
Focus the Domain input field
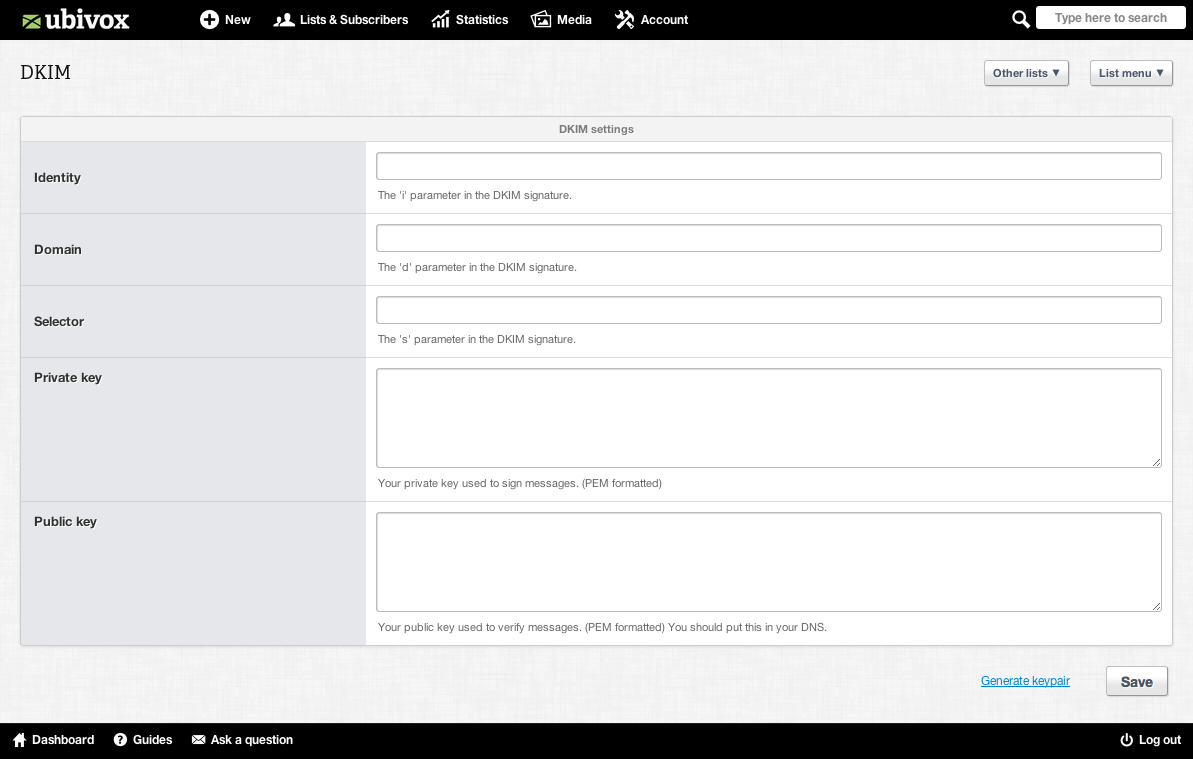[x=768, y=238]
